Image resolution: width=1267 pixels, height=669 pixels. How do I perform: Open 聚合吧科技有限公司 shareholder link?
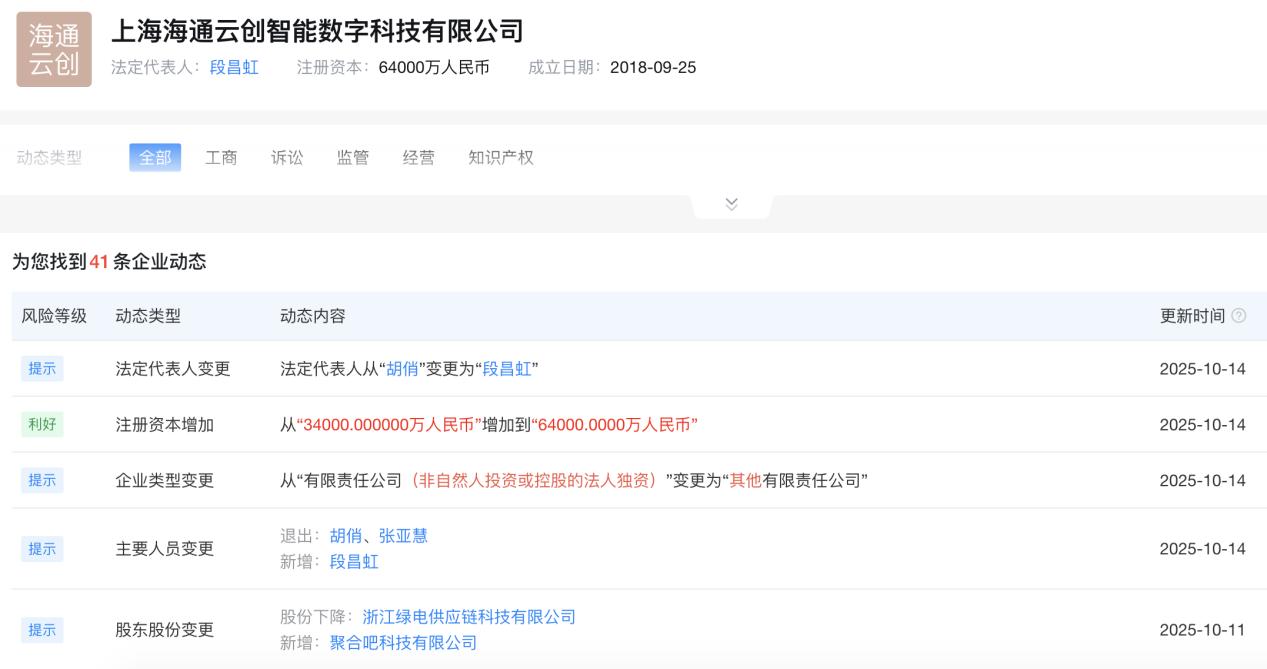click(403, 643)
